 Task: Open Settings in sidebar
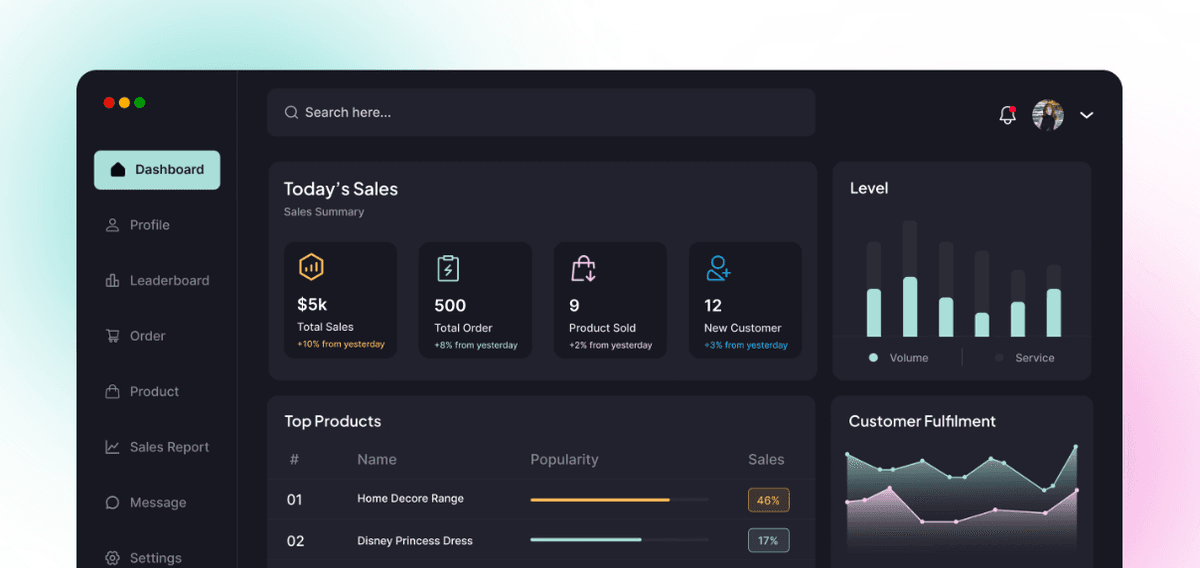(144, 558)
